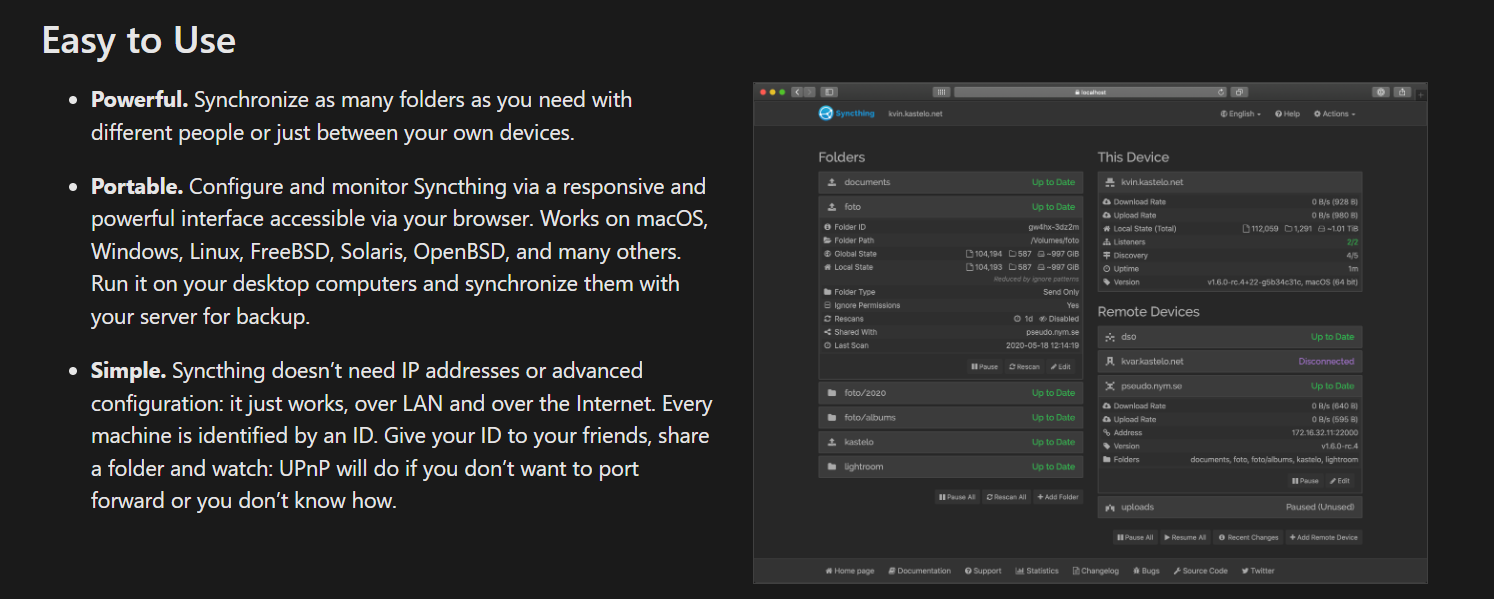Screen dimensions: 1494x599
Task: Click the Disconnected status of kvar.kastelo.net
Action: pyautogui.click(x=1326, y=361)
